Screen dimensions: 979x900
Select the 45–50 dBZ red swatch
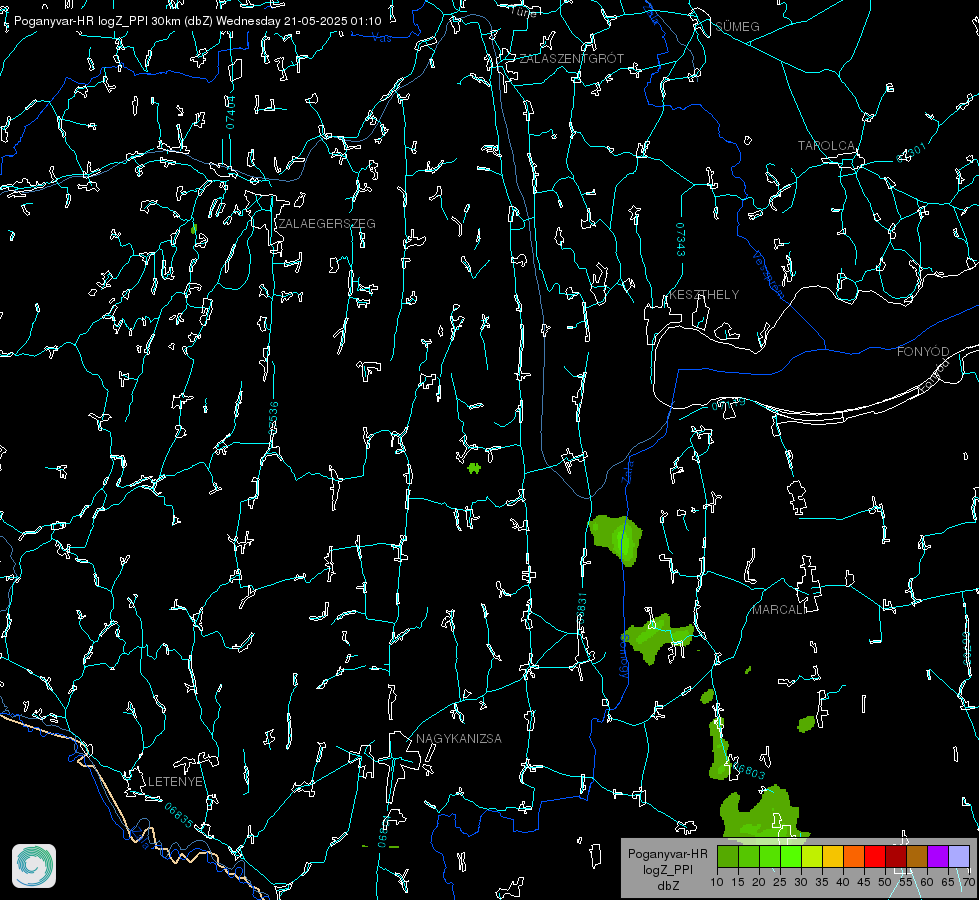(x=875, y=856)
